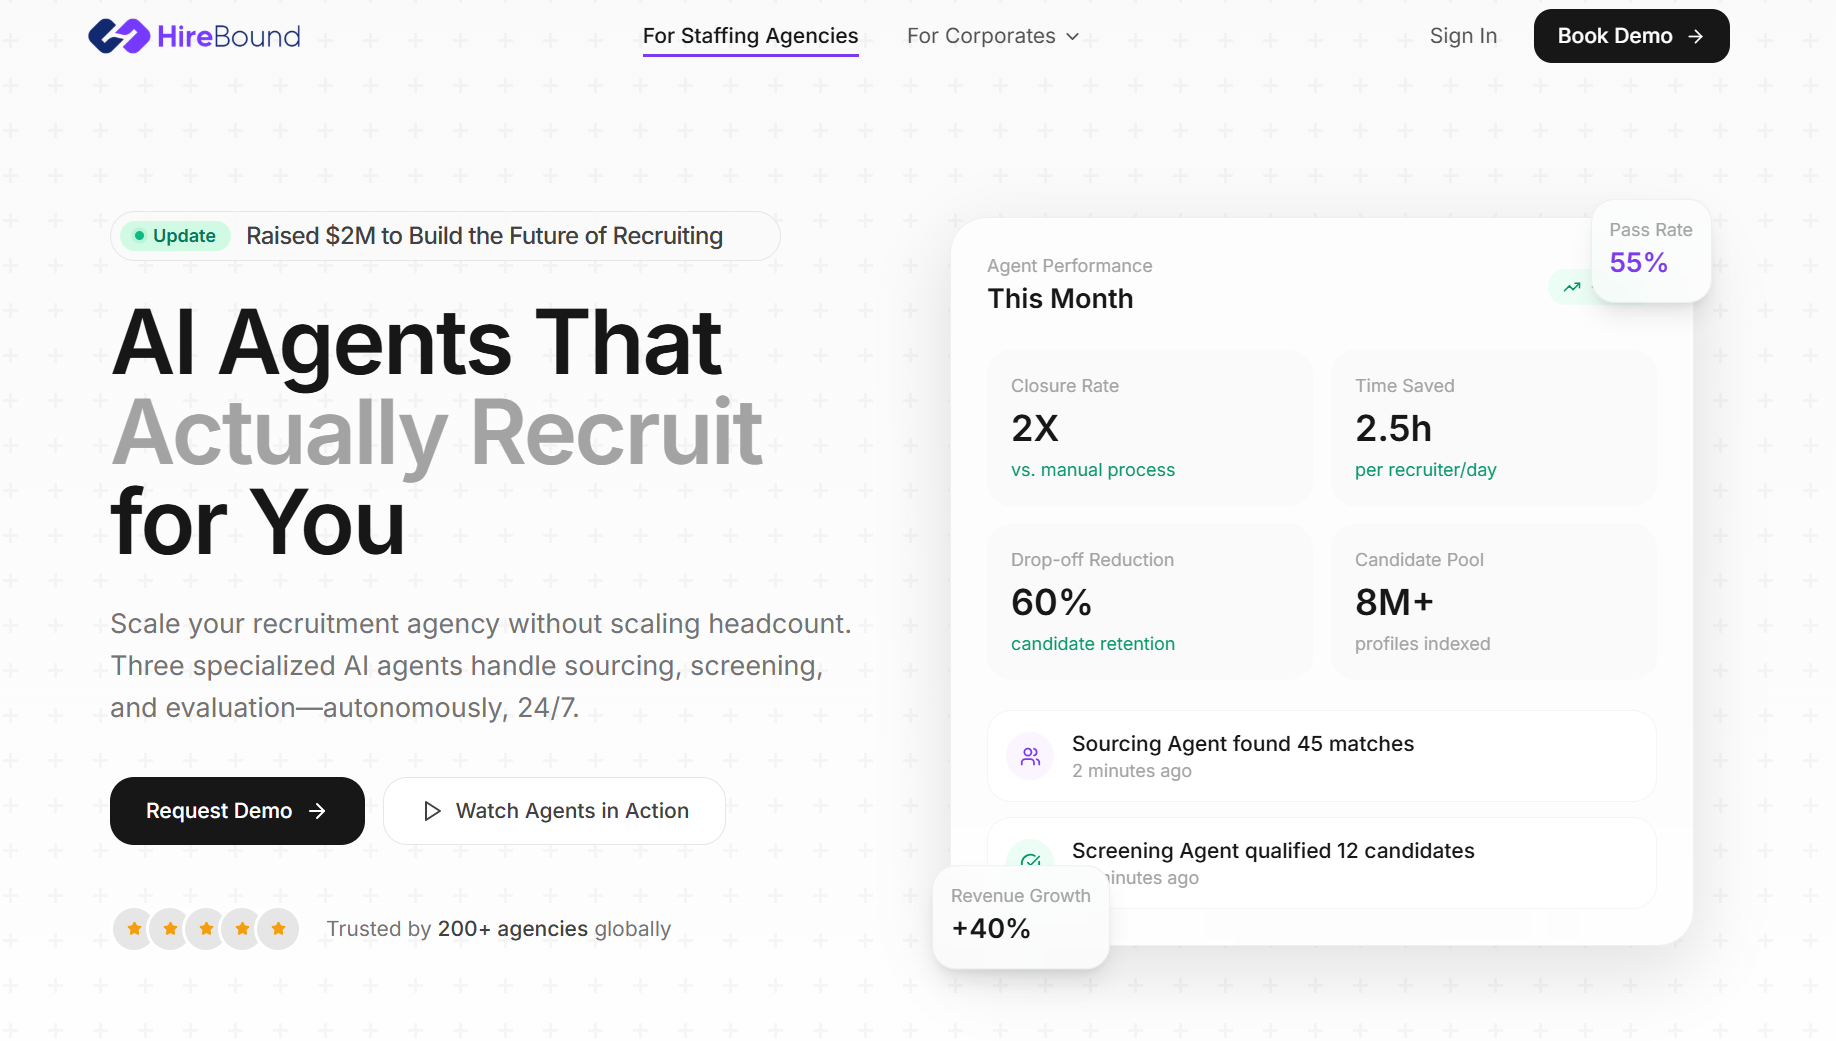This screenshot has height=1041, width=1836.
Task: Click Watch Agents in Action button
Action: [x=554, y=811]
